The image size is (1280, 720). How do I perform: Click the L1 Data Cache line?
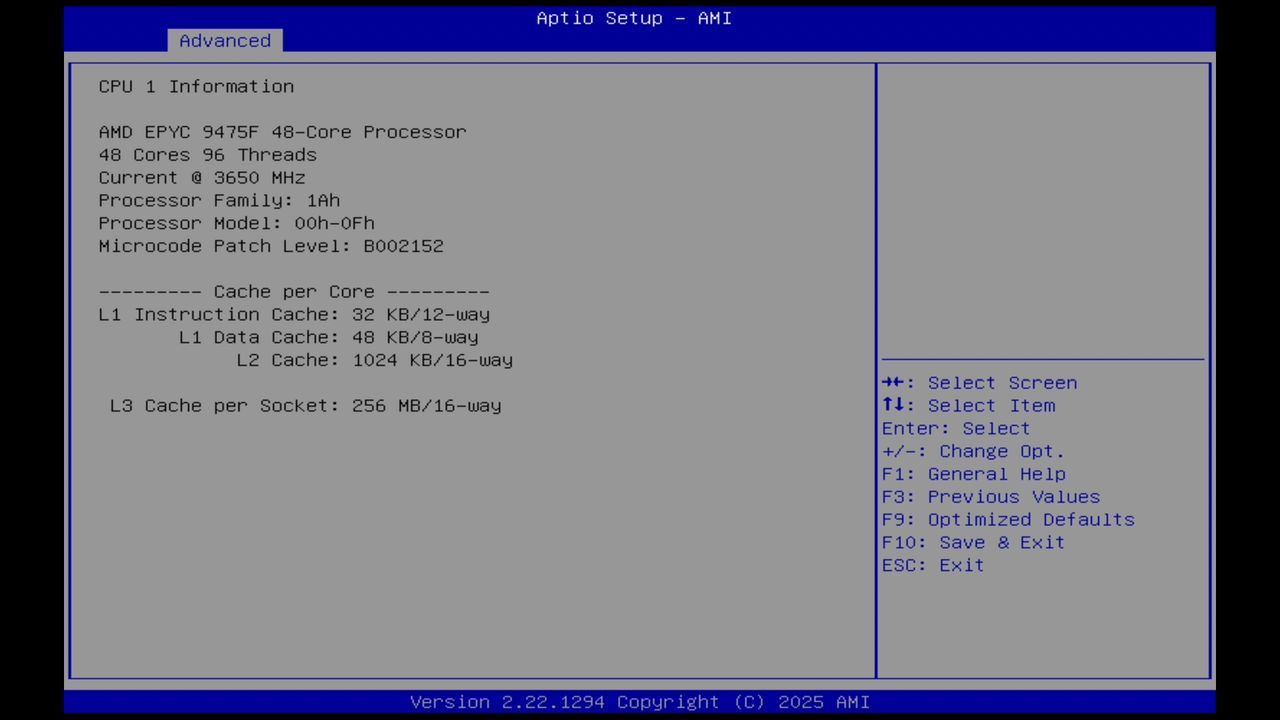coord(328,337)
